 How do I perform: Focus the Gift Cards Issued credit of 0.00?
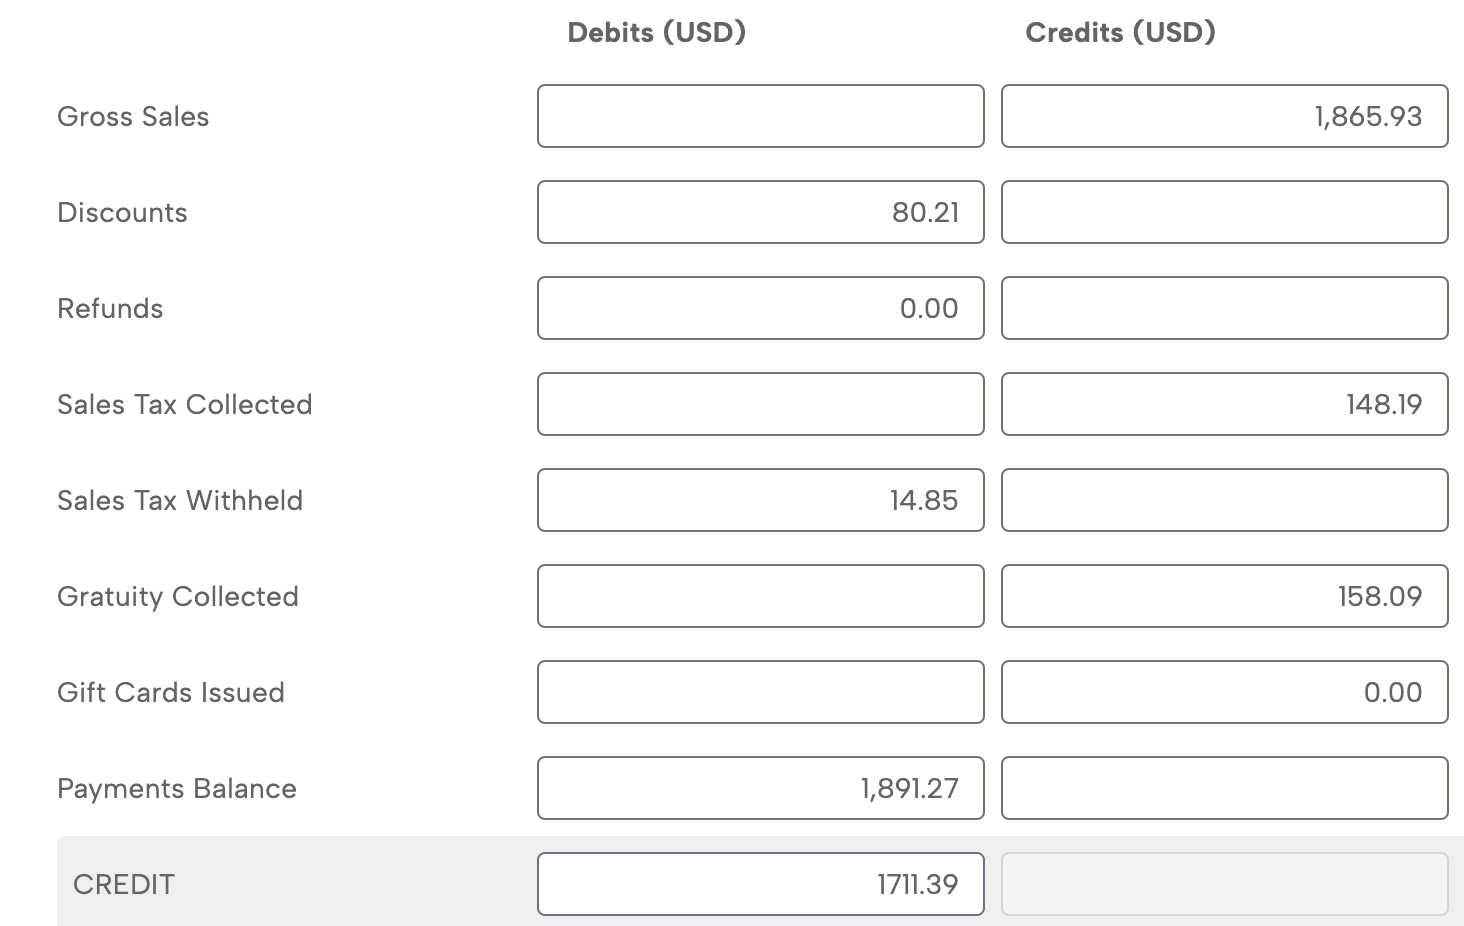(1224, 692)
